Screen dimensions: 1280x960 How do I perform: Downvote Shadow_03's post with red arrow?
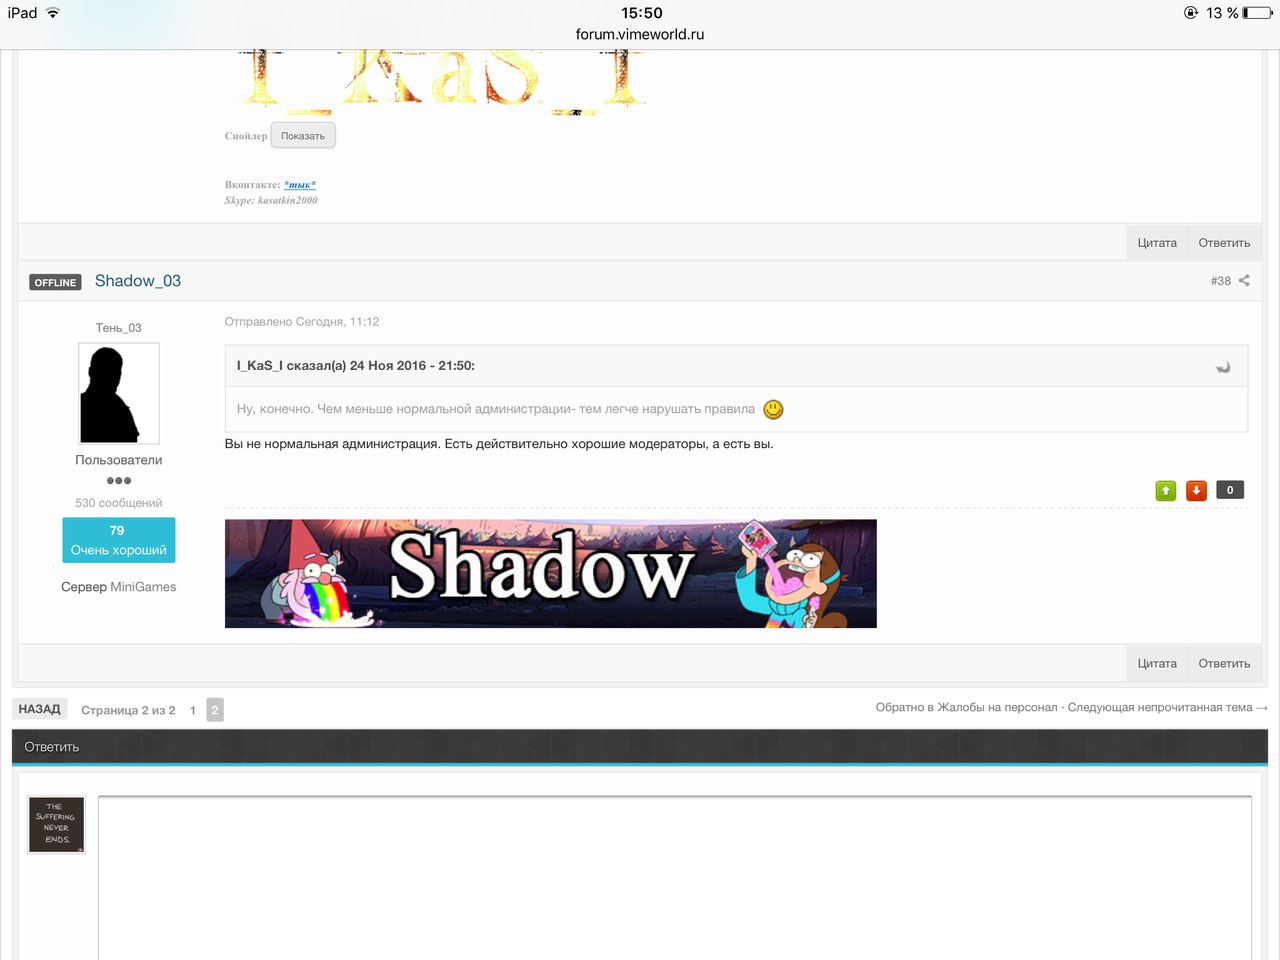(x=1196, y=490)
